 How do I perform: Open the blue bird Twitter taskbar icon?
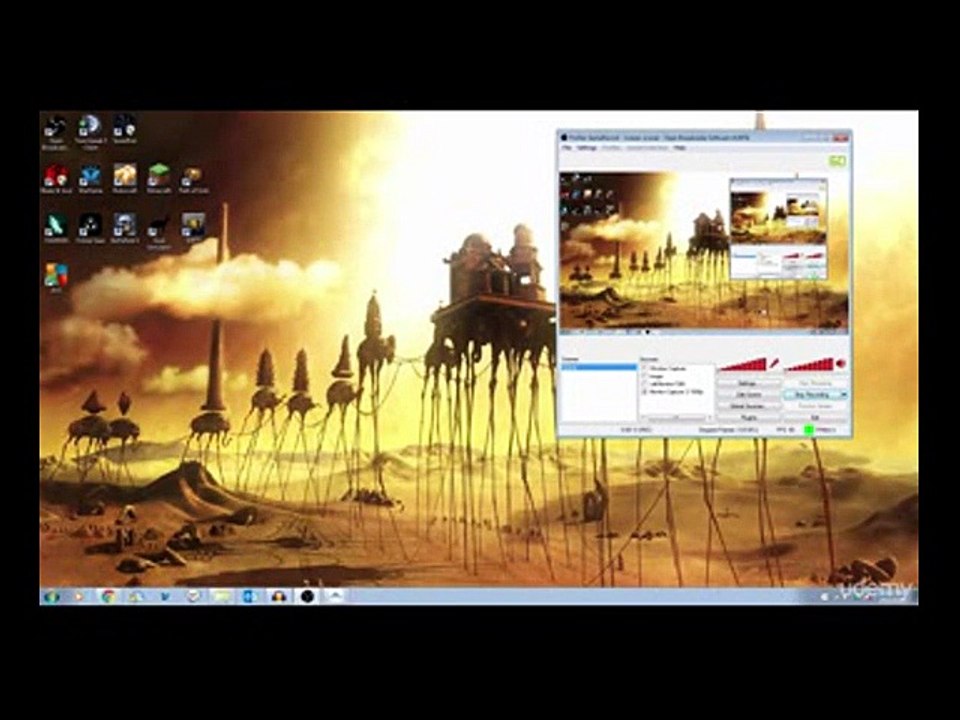165,596
